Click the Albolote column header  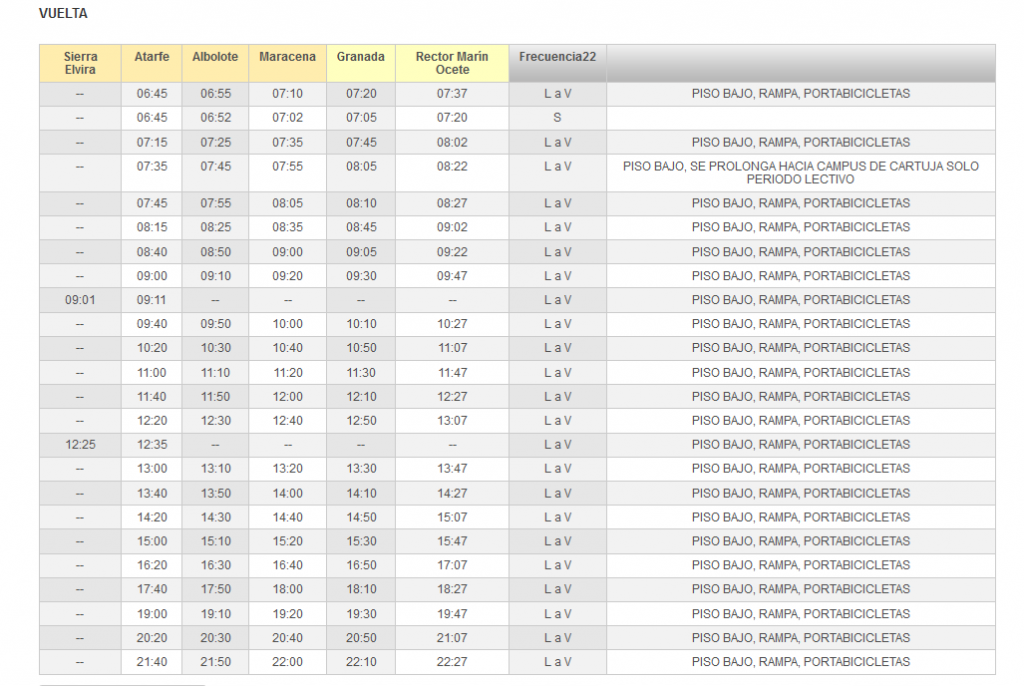215,57
